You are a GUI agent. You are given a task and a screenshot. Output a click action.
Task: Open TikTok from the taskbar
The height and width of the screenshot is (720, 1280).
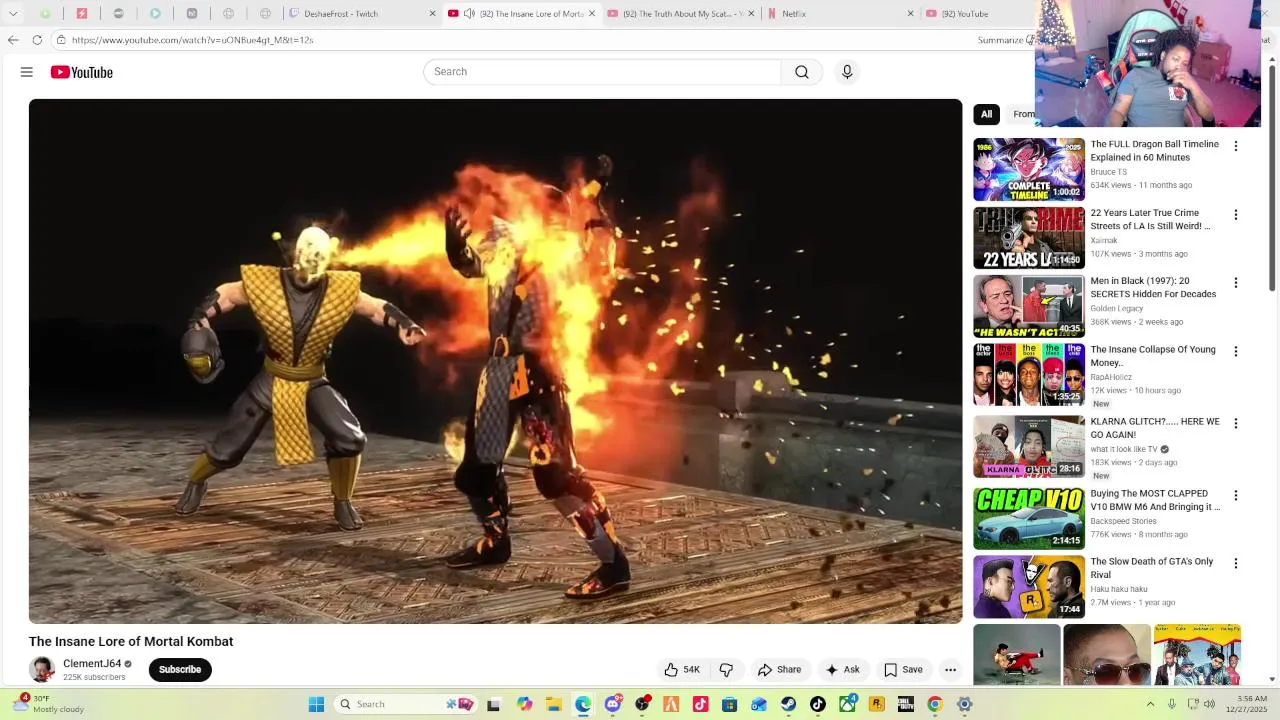(x=818, y=704)
